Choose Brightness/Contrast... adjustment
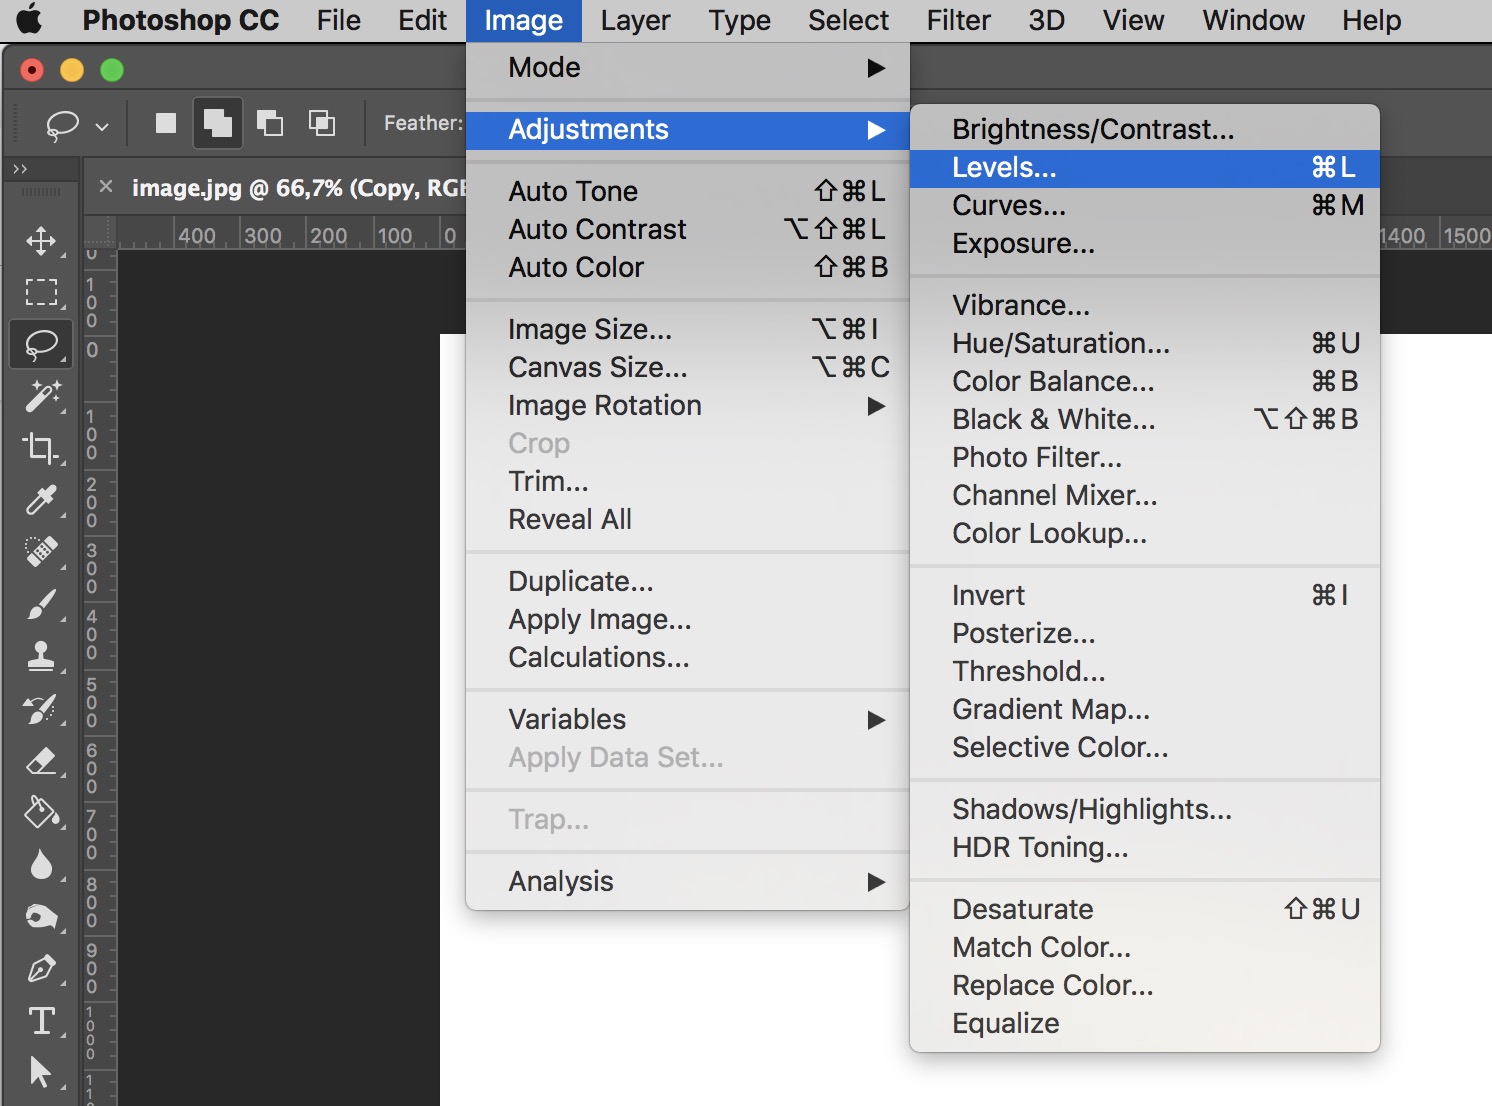The height and width of the screenshot is (1106, 1492). click(1145, 130)
